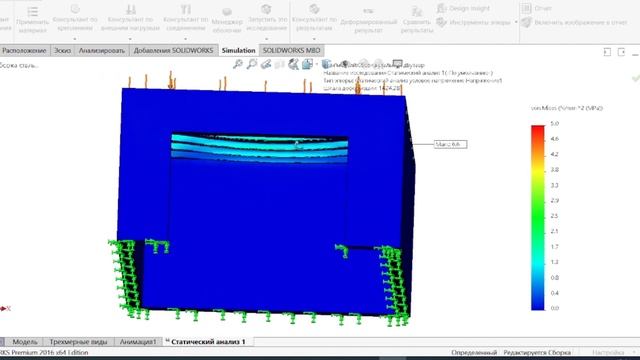Screen dimensions: 640x360
Task: Click the right window-pane arrangement icon
Action: pos(621,52)
